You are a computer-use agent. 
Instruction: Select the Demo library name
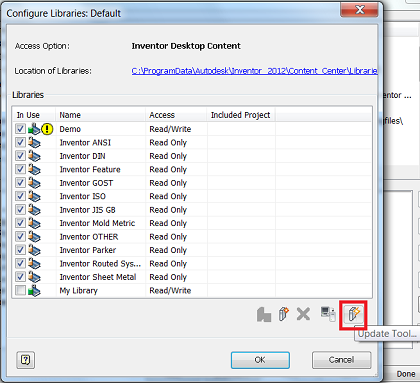coord(70,129)
